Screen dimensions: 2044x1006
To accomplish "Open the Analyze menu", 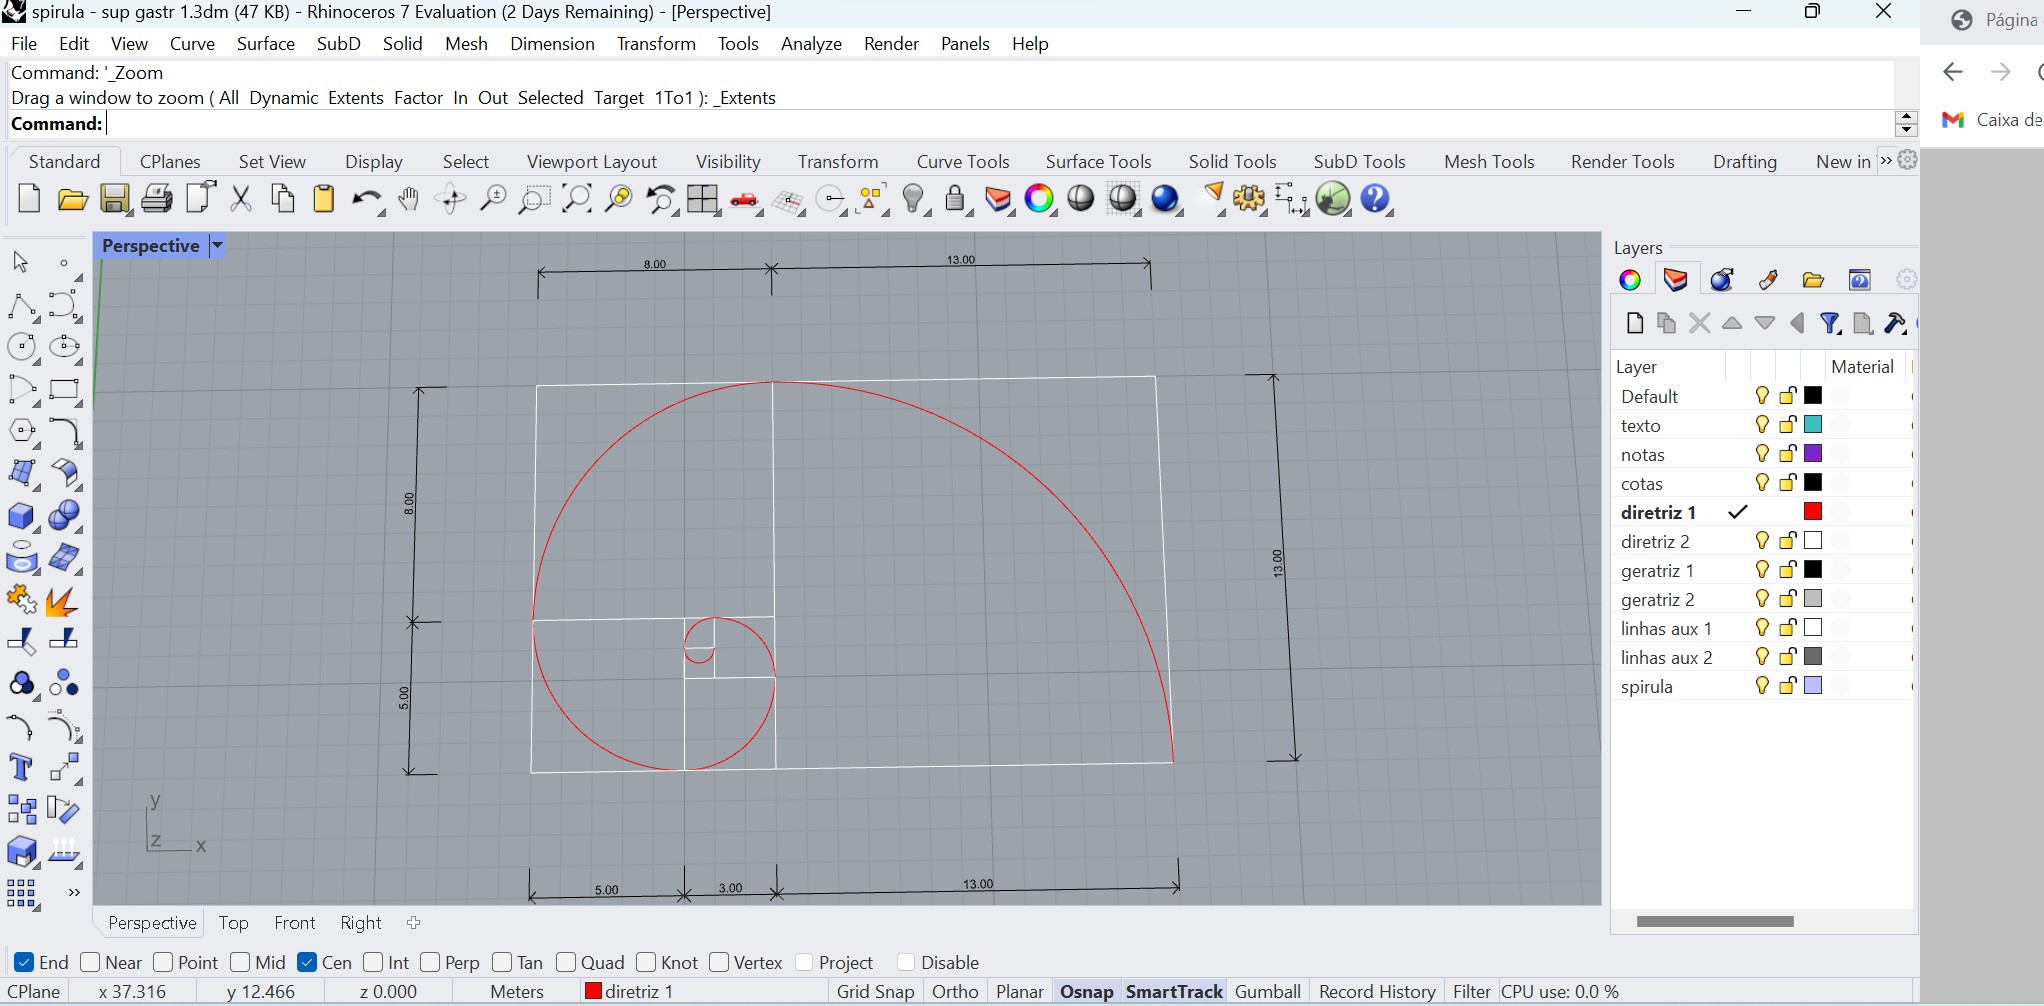I will pyautogui.click(x=811, y=43).
